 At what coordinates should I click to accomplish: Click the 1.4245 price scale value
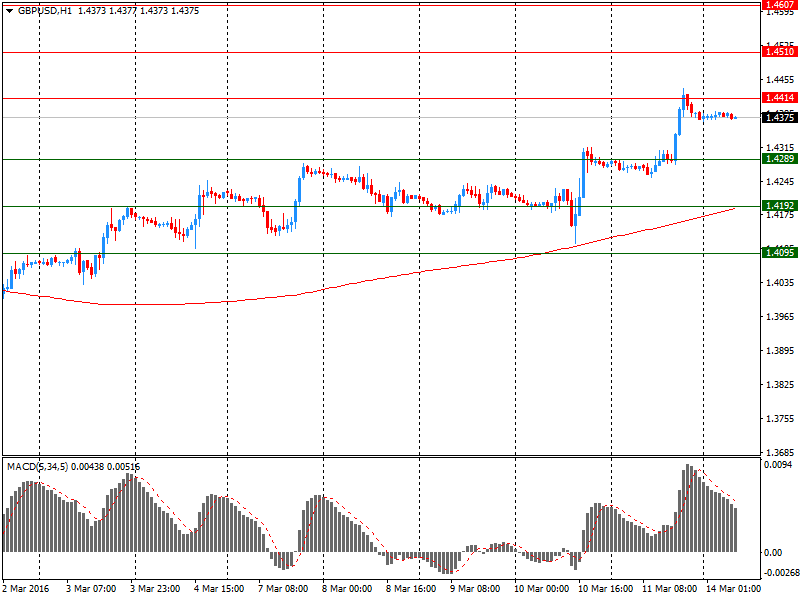(x=780, y=182)
